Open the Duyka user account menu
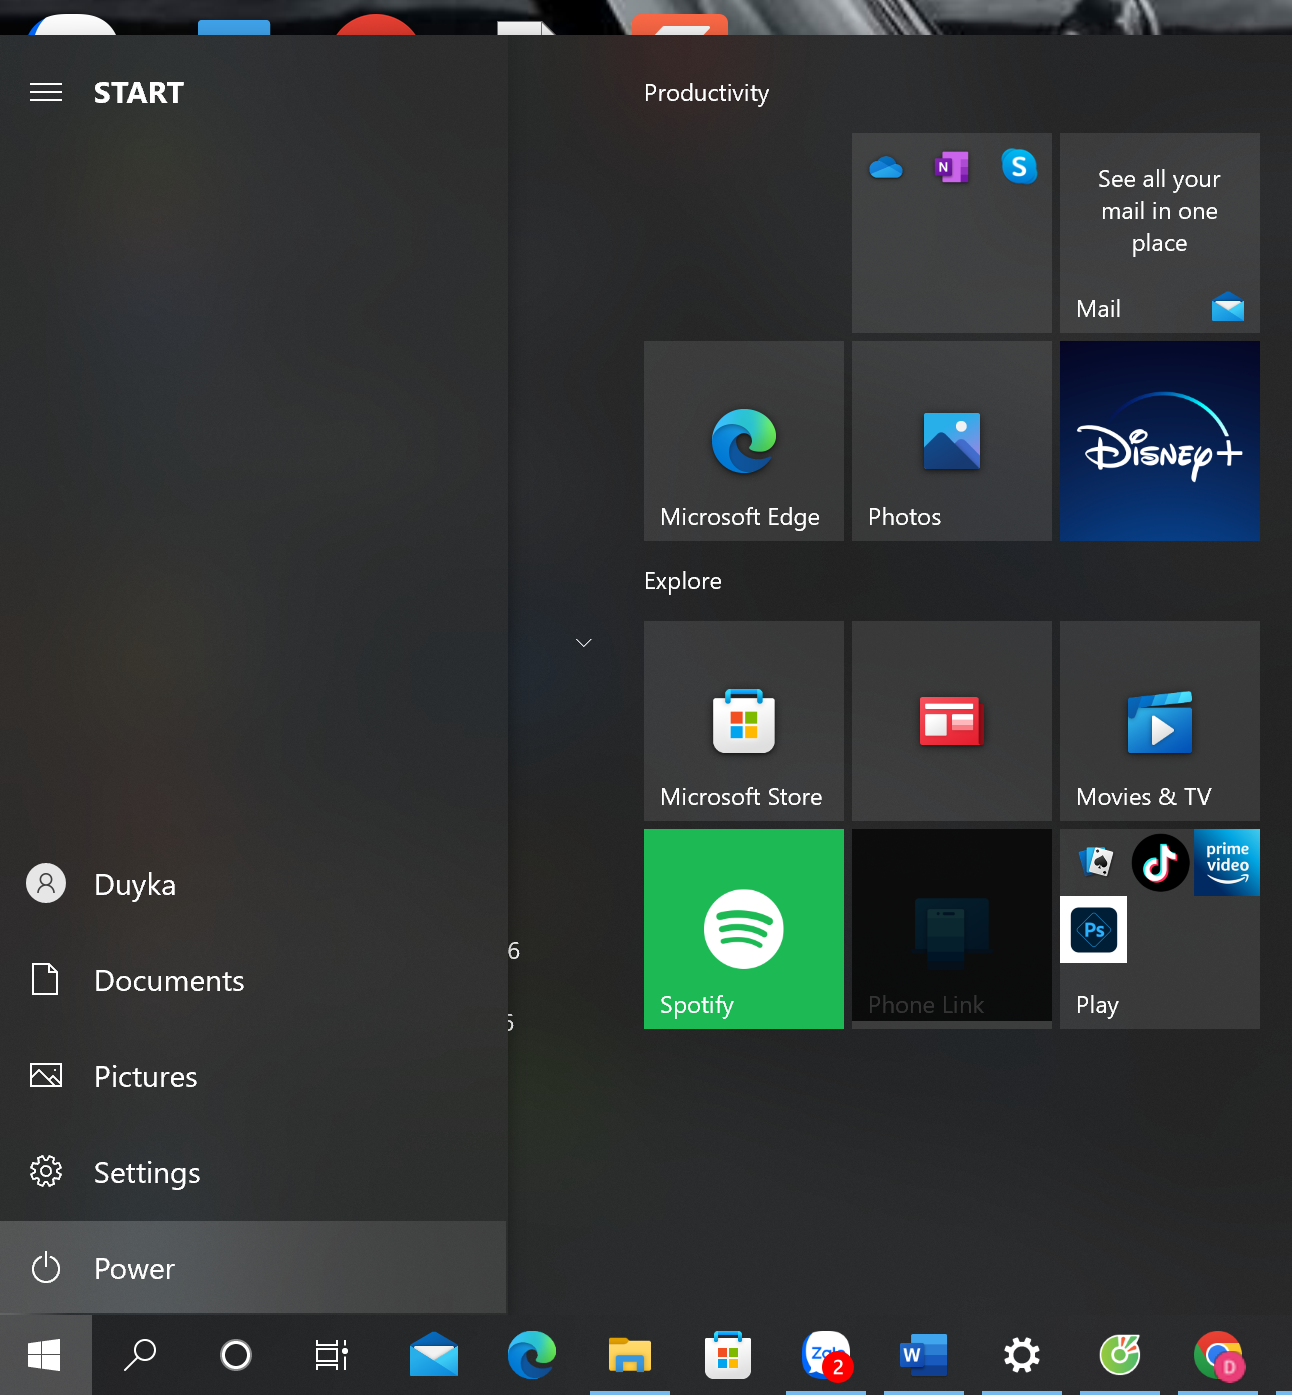1292x1395 pixels. 253,884
